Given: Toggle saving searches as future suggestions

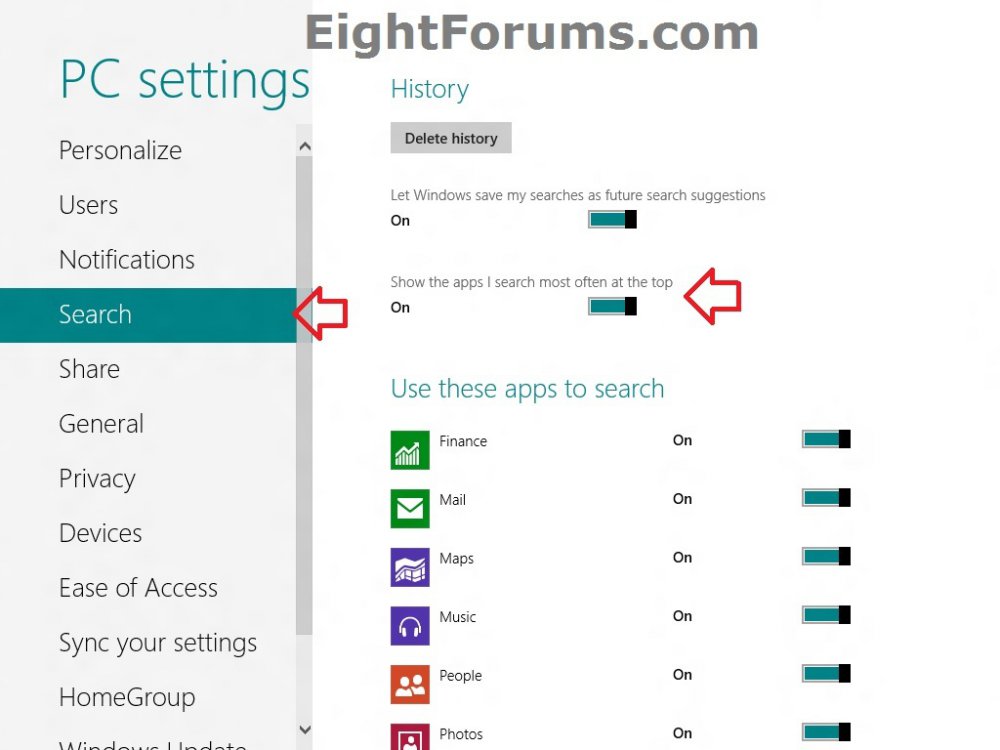Looking at the screenshot, I should [612, 220].
